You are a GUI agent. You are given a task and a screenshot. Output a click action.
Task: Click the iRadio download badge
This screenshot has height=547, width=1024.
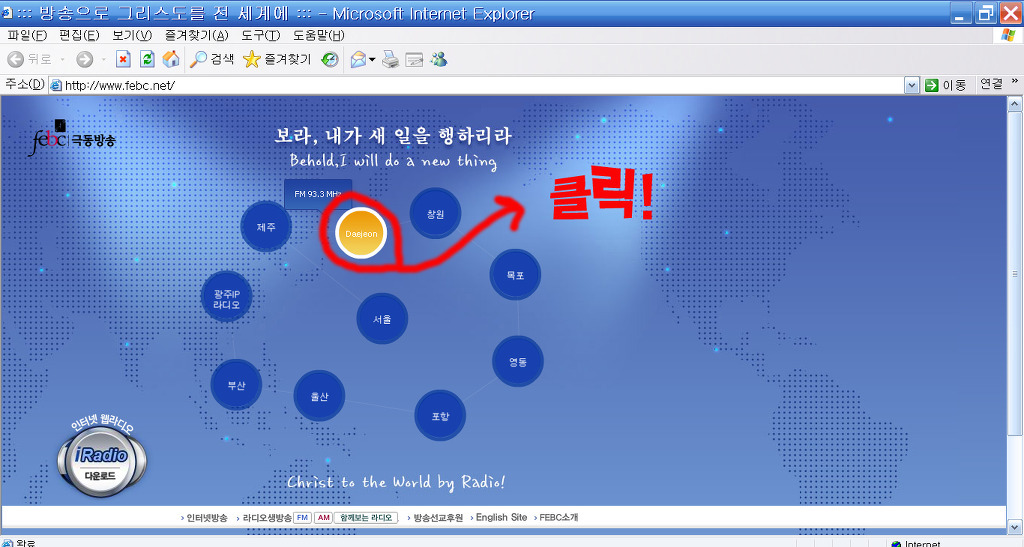pos(102,456)
